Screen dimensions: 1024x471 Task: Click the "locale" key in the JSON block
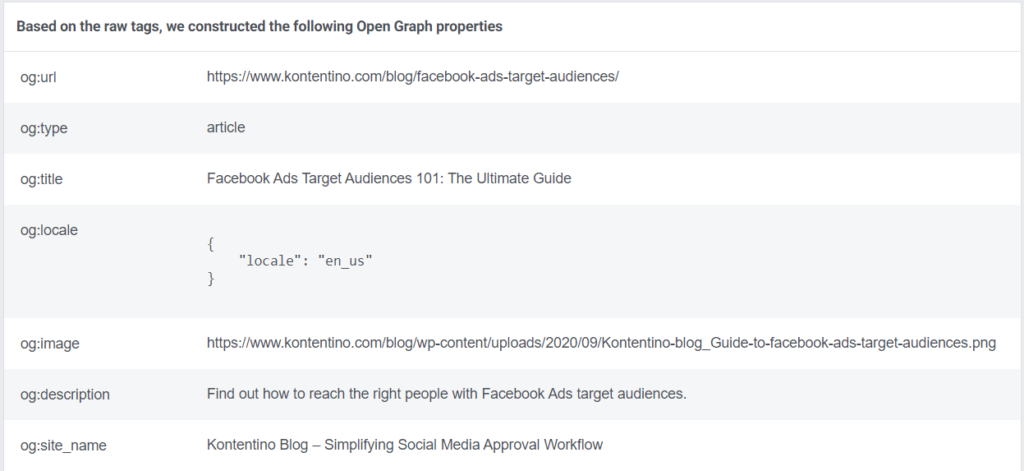(270, 260)
